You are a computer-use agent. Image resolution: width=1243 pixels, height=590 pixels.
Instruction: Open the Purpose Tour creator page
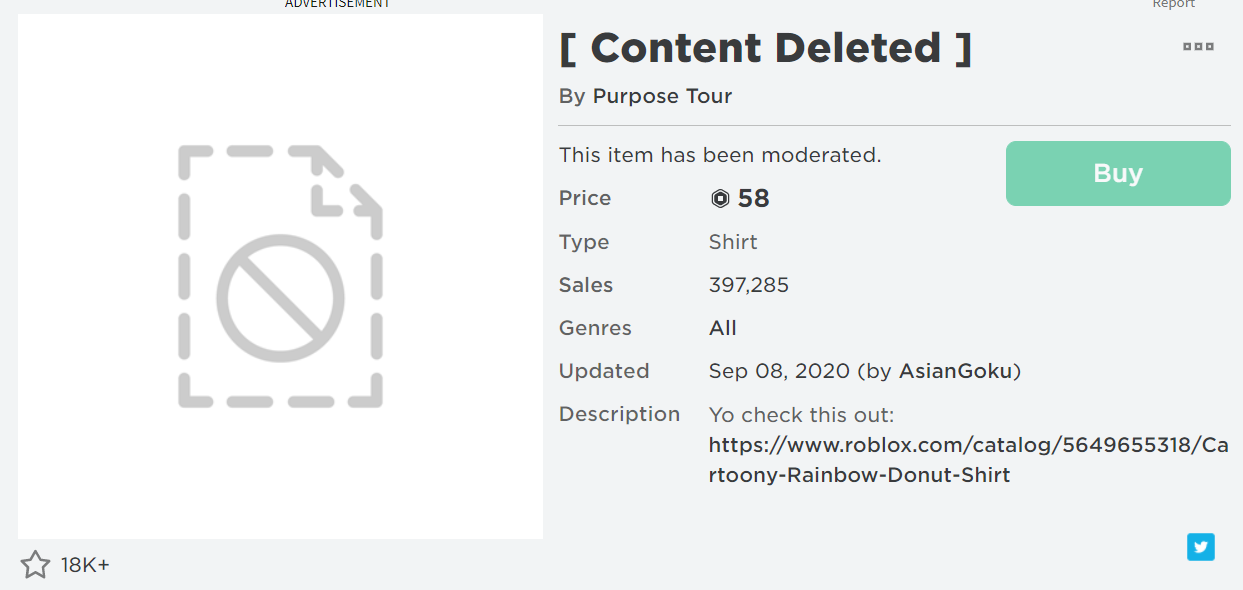tap(662, 96)
